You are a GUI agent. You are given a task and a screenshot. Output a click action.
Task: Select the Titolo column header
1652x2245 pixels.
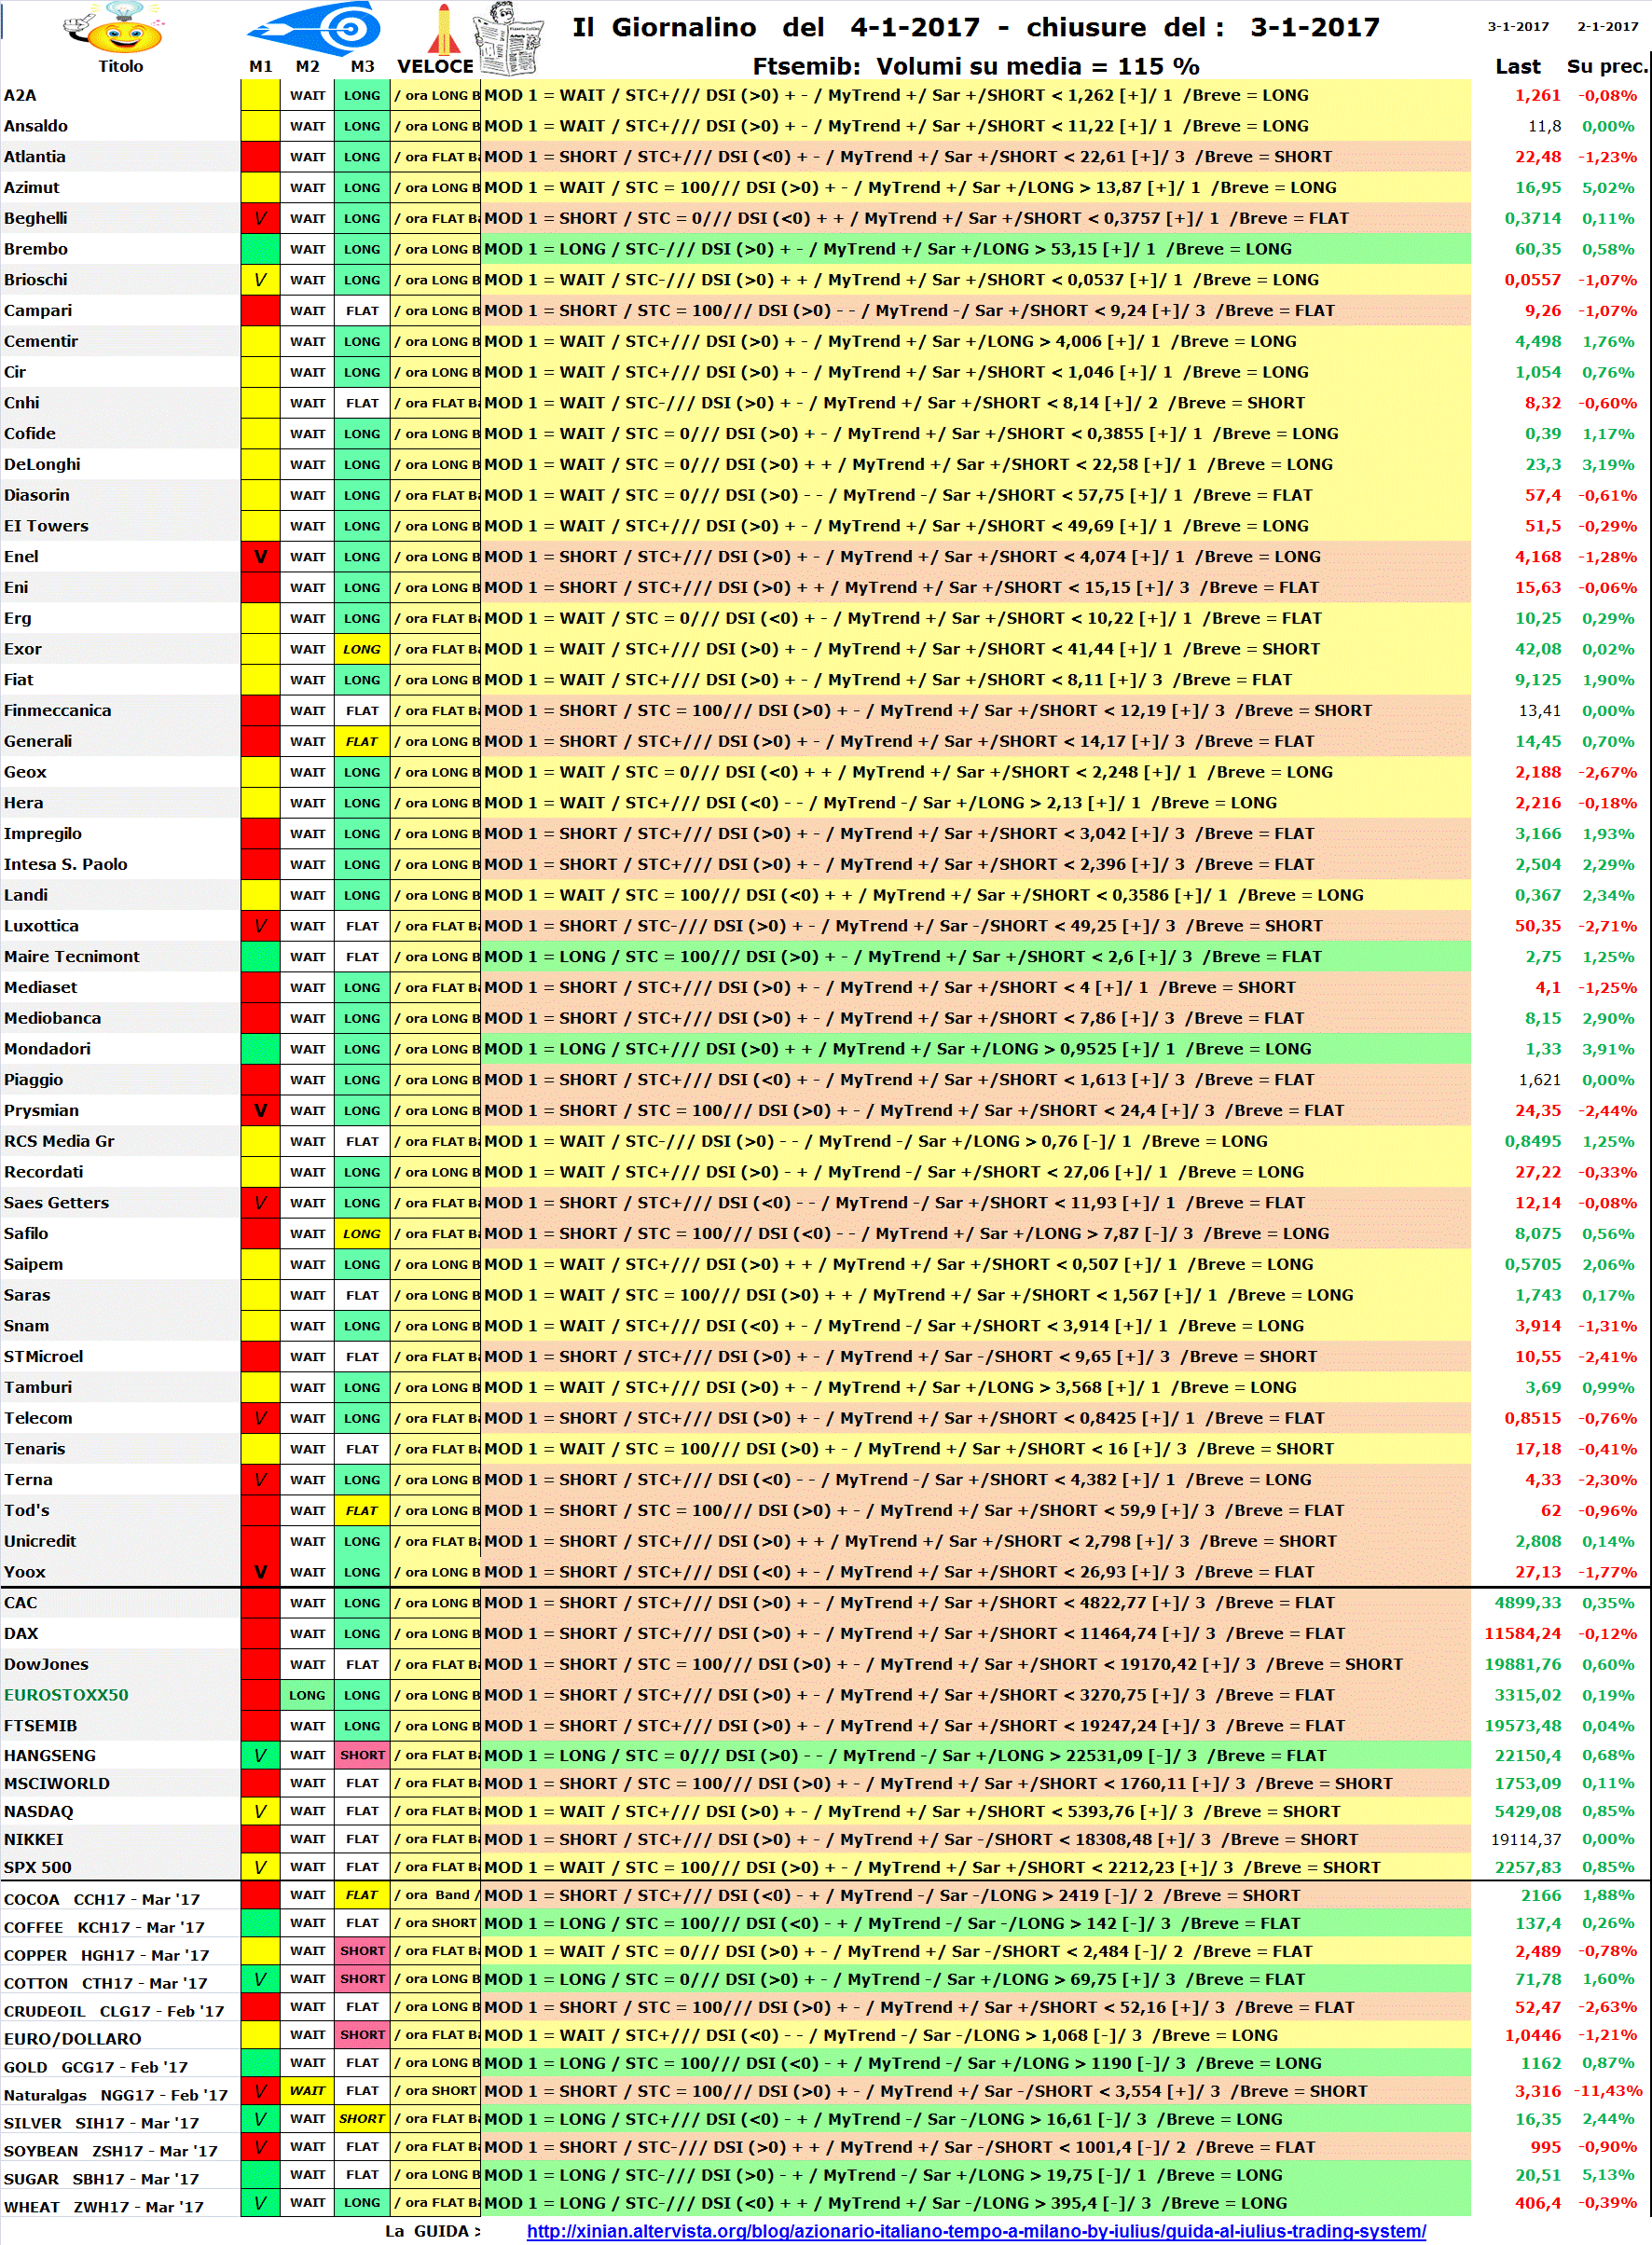coord(120,66)
